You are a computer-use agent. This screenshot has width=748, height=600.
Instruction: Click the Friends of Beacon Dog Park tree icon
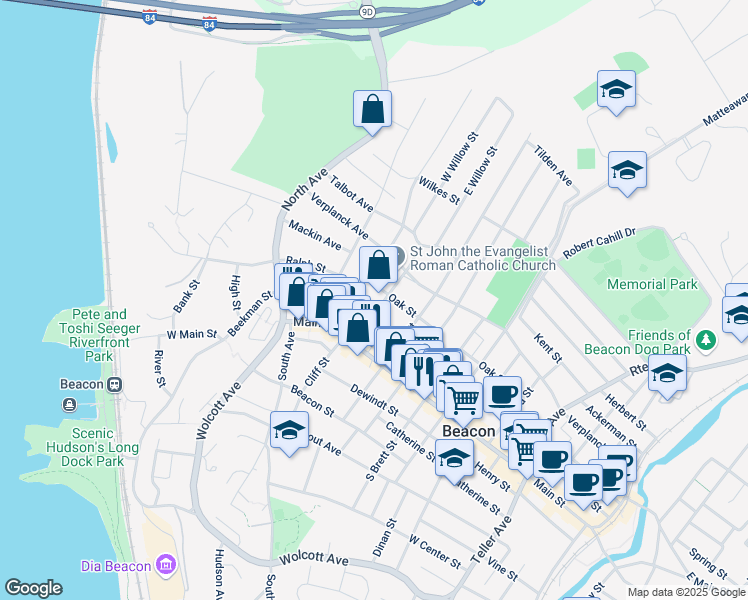coord(706,341)
